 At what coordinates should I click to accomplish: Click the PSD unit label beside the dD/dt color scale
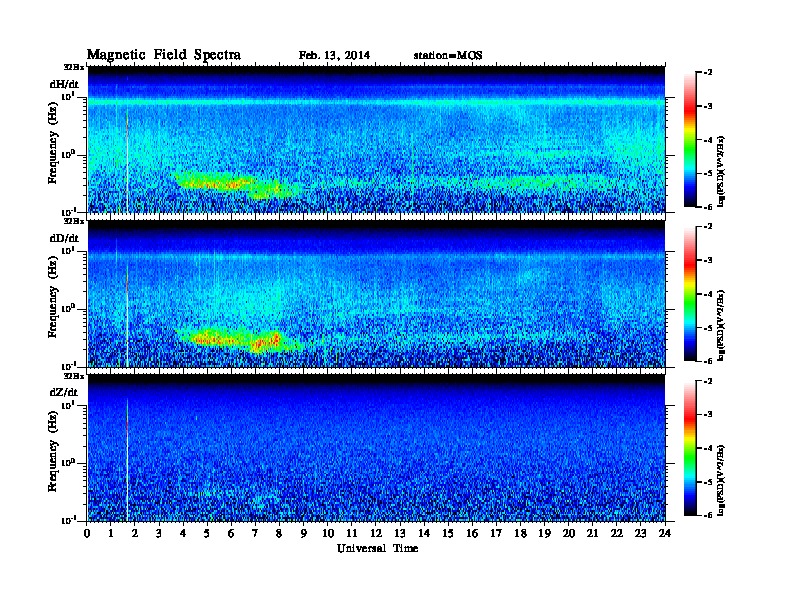click(x=721, y=325)
